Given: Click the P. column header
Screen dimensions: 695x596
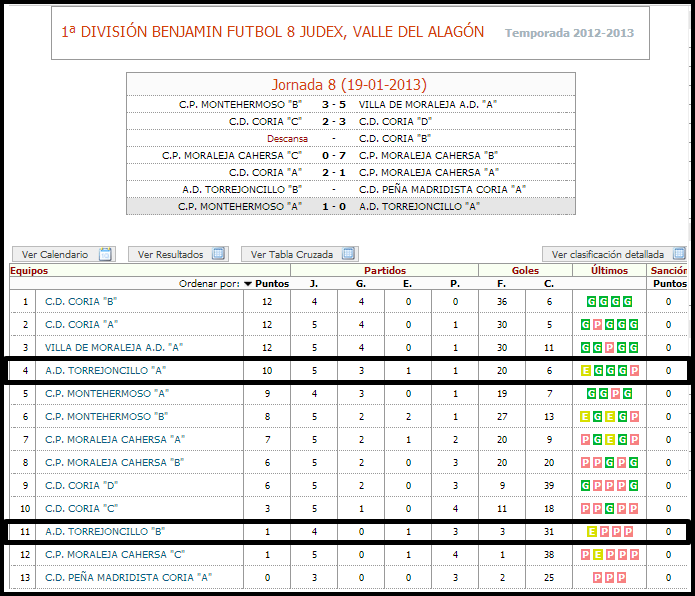Looking at the screenshot, I should [x=455, y=284].
